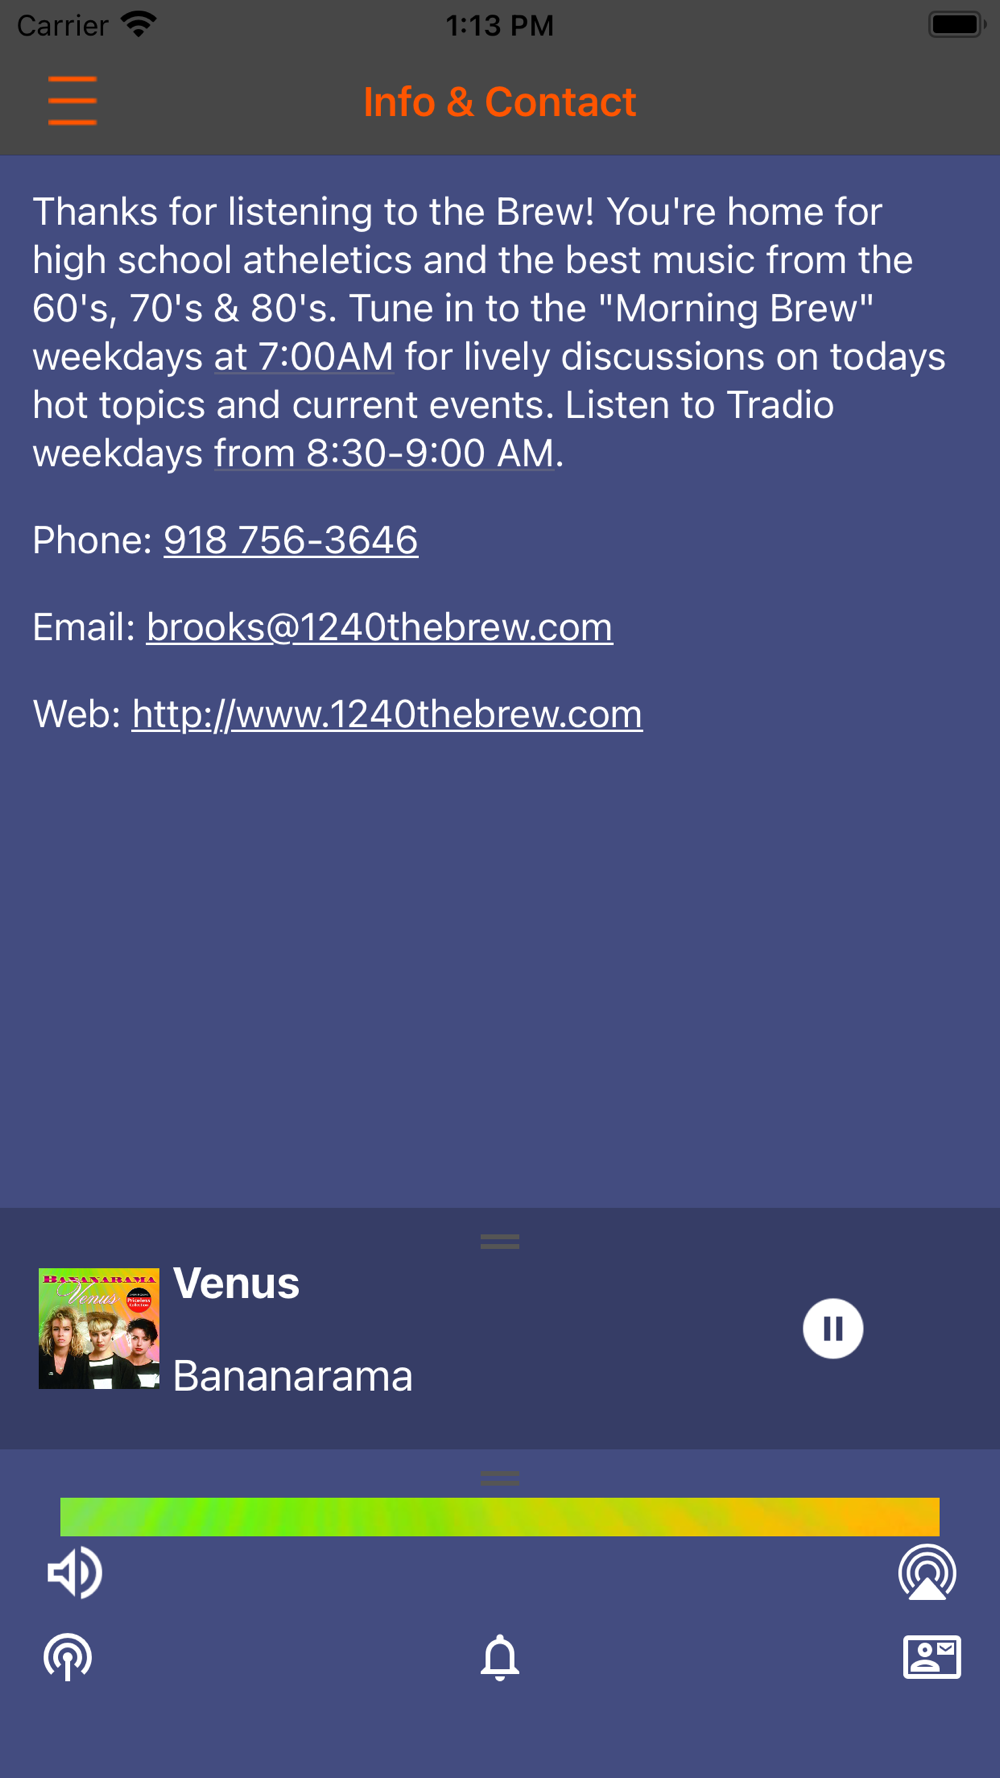Tap the battery indicator in status bar
Viewport: 1000px width, 1778px height.
[957, 24]
